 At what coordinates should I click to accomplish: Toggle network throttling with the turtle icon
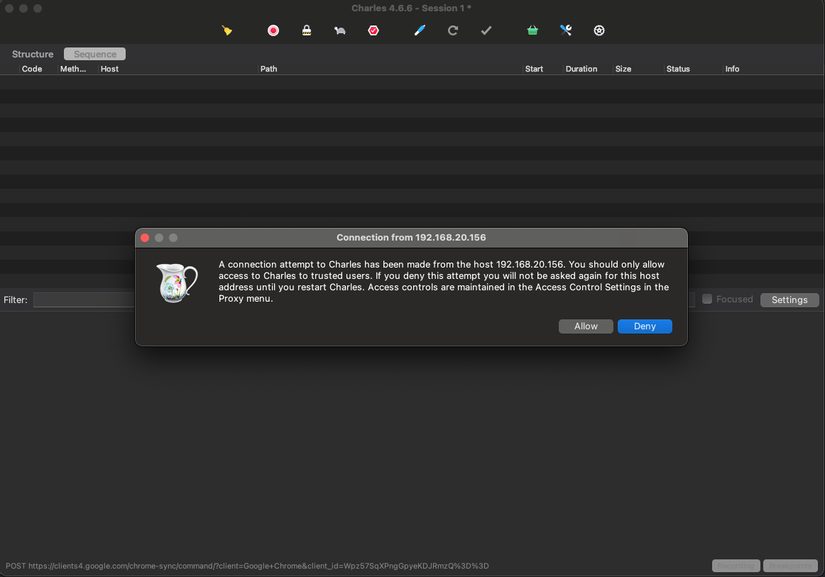tap(339, 30)
